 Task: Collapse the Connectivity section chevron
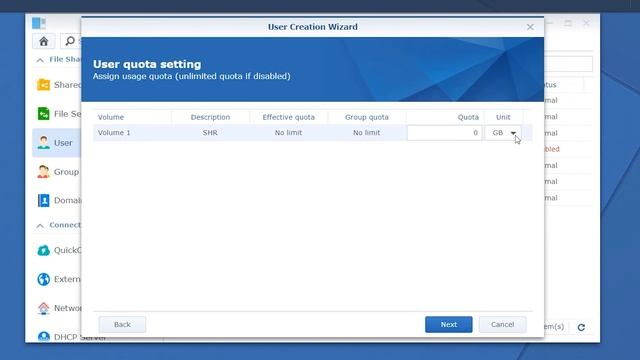click(40, 225)
